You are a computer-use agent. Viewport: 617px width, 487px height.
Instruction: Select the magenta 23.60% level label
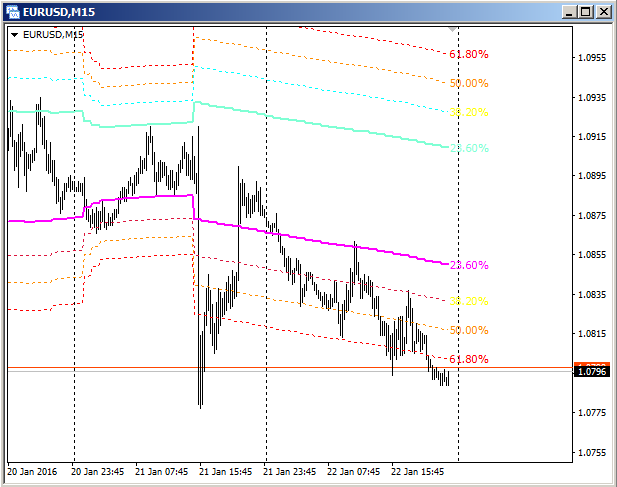coord(469,265)
